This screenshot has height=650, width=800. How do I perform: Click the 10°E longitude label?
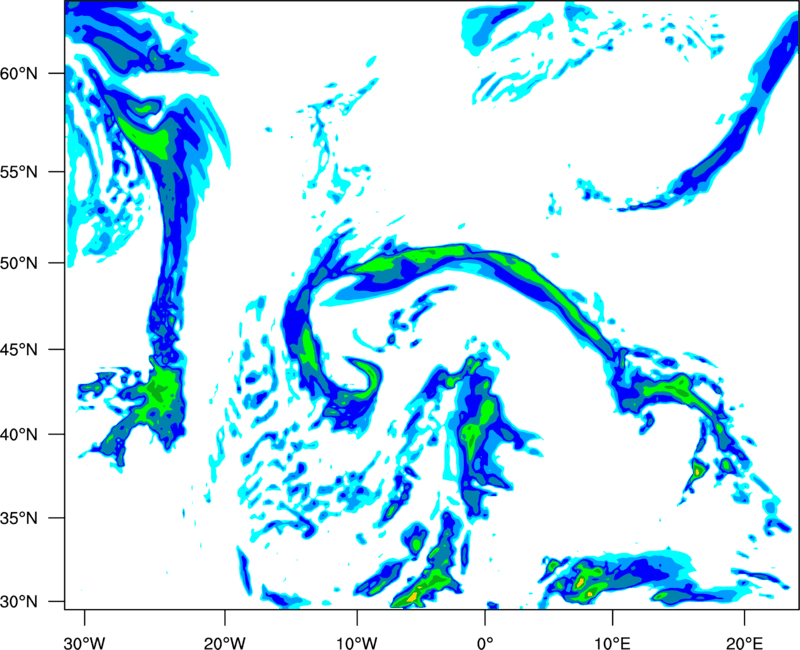tap(612, 643)
